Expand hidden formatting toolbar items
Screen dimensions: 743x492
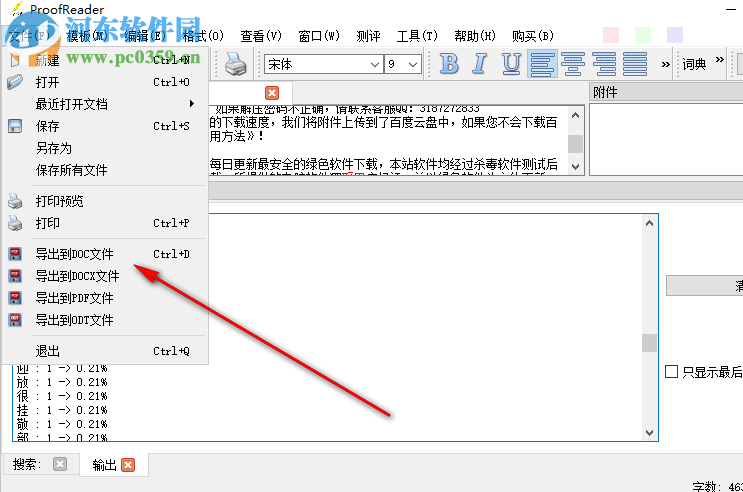click(x=666, y=64)
